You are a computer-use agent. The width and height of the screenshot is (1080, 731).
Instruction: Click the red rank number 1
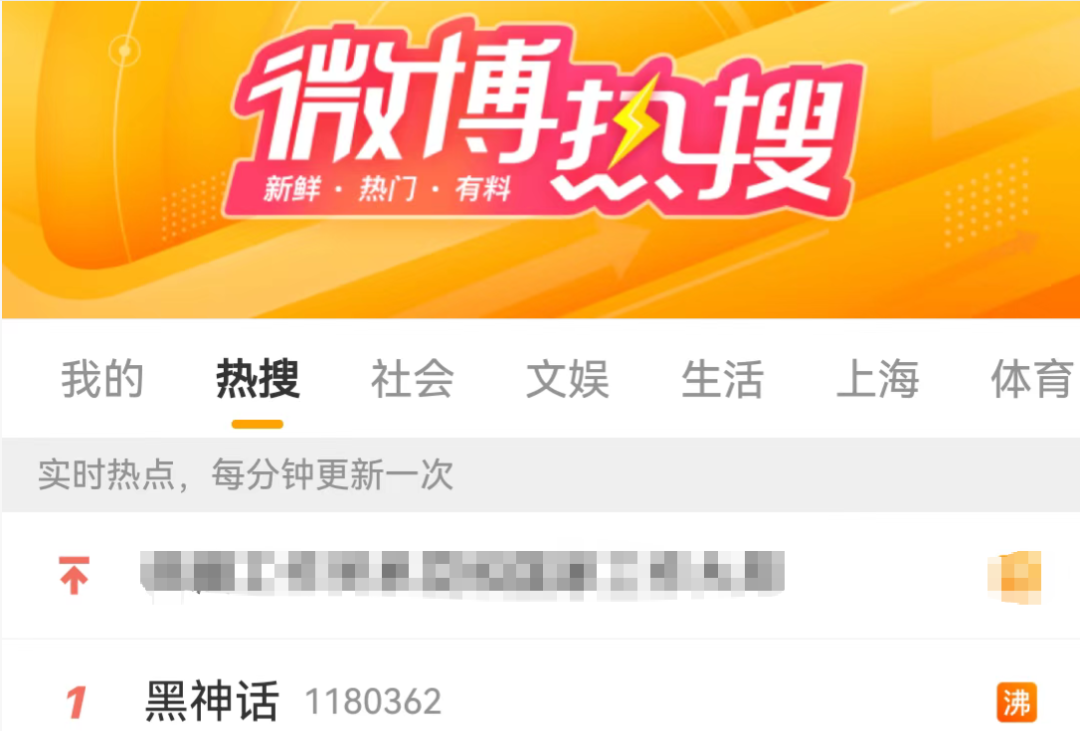76,703
